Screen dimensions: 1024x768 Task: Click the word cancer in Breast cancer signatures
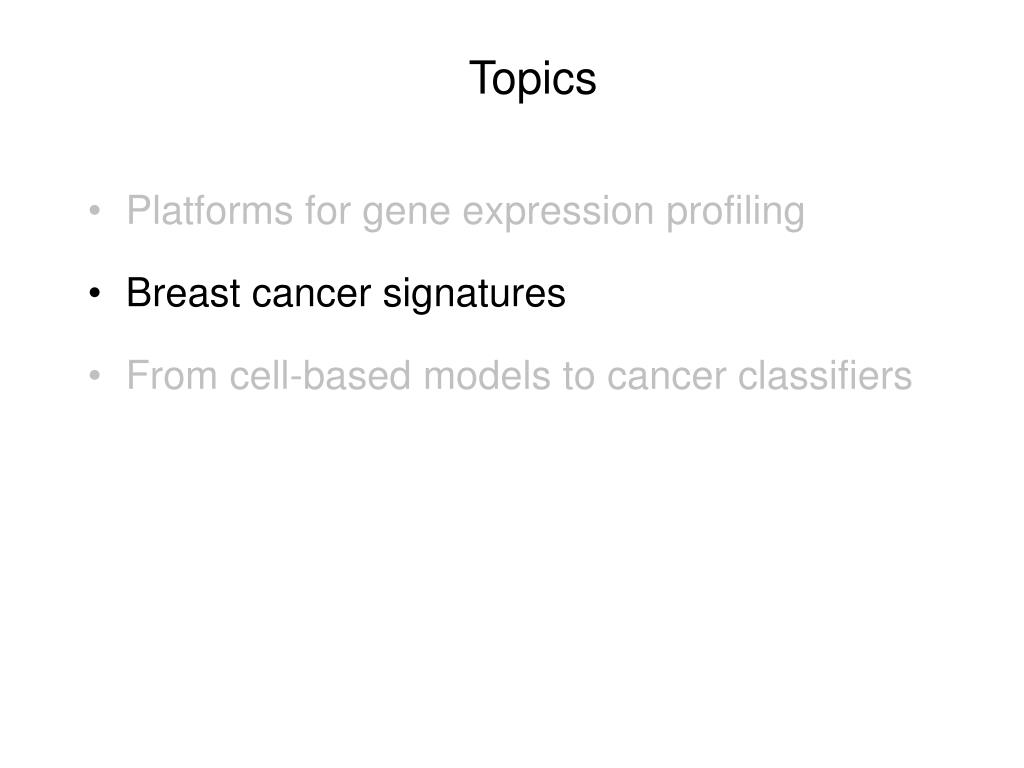pyautogui.click(x=312, y=296)
